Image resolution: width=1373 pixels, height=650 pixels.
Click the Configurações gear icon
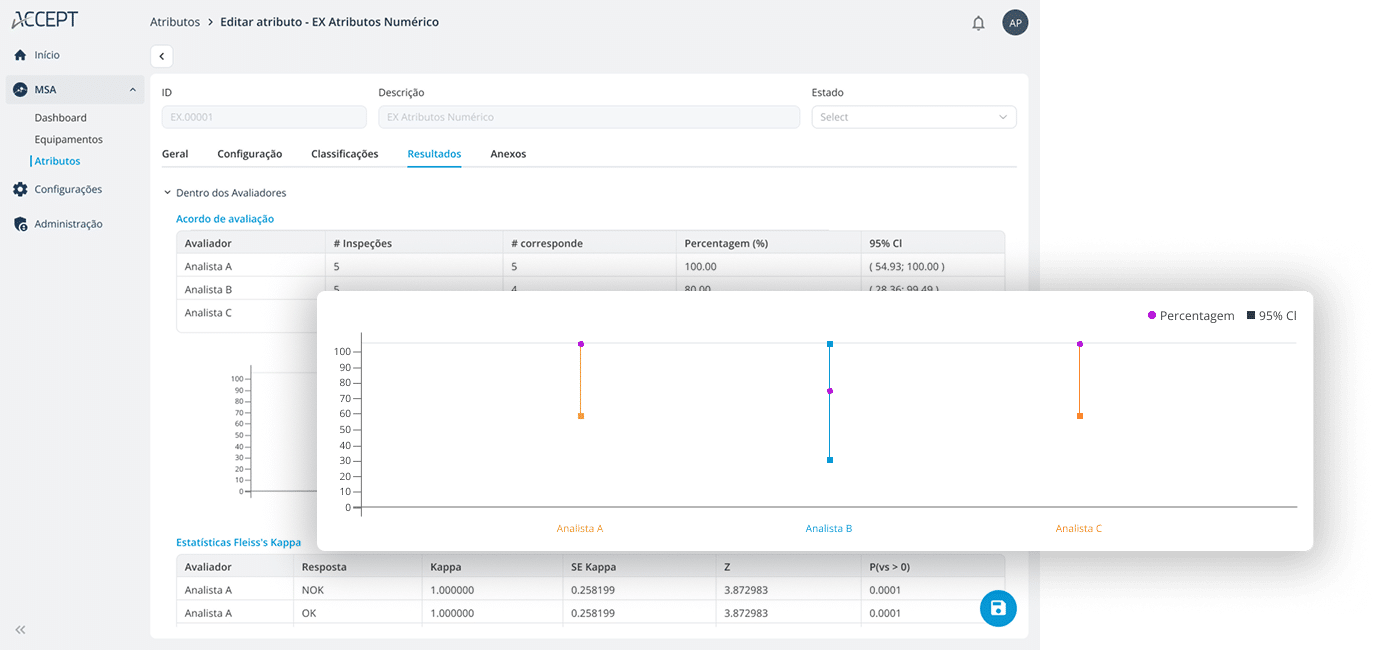coord(20,189)
